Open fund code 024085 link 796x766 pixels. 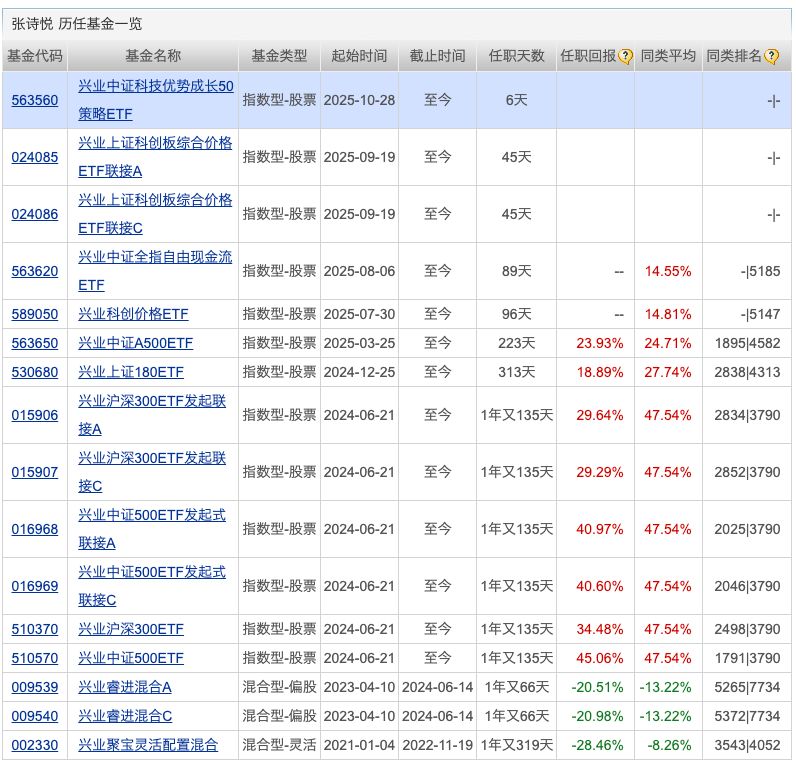(35, 157)
